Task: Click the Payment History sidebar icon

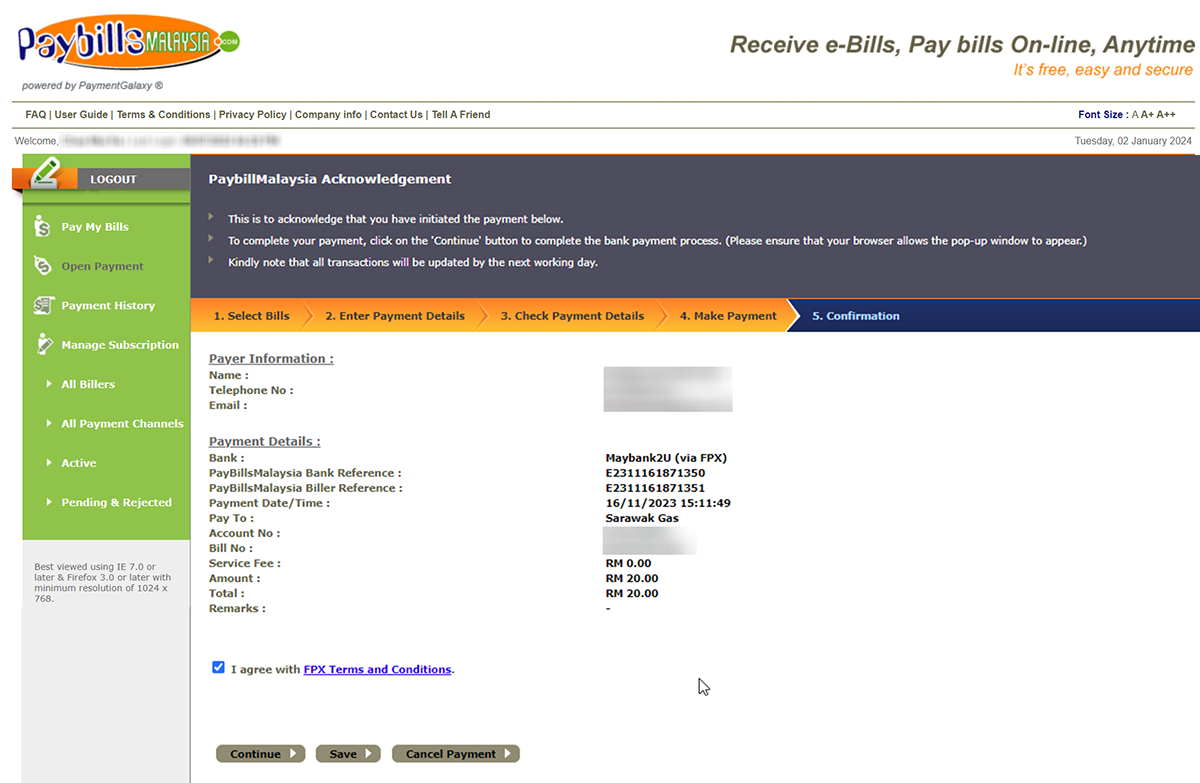Action: (43, 305)
